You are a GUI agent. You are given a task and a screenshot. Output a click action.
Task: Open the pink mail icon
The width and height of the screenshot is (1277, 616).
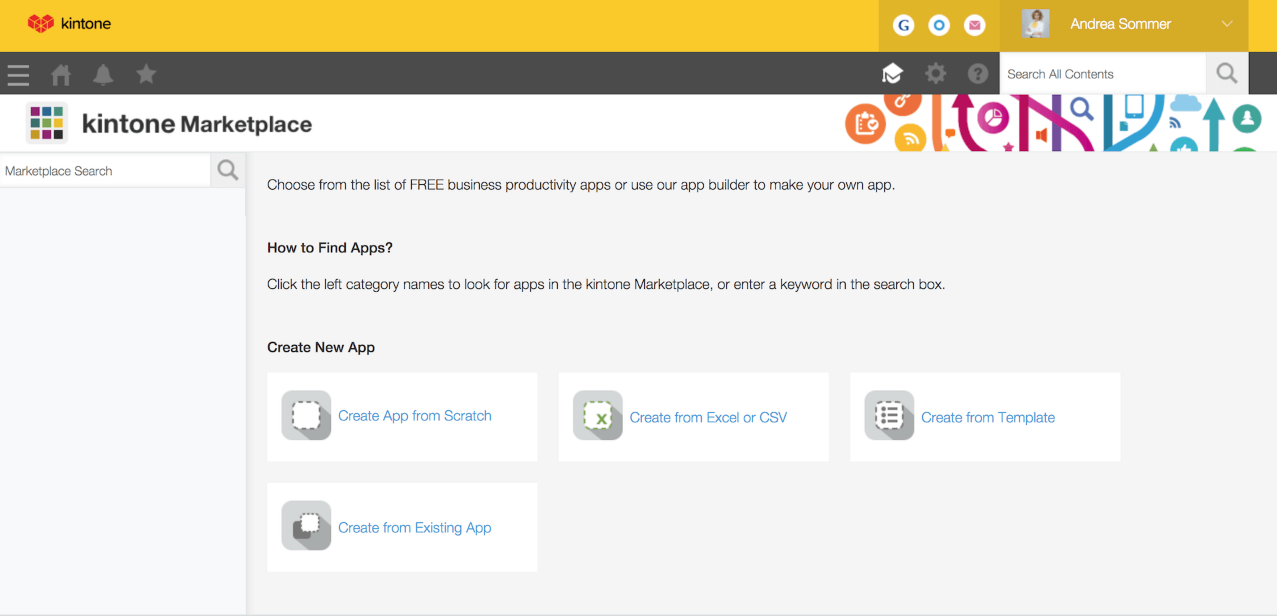coord(975,26)
